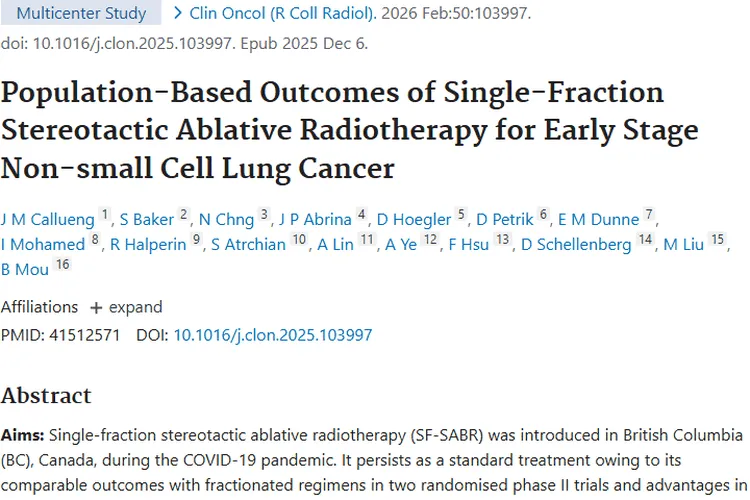This screenshot has width=750, height=500.
Task: Click author B Mou's name
Action: [x=26, y=270]
